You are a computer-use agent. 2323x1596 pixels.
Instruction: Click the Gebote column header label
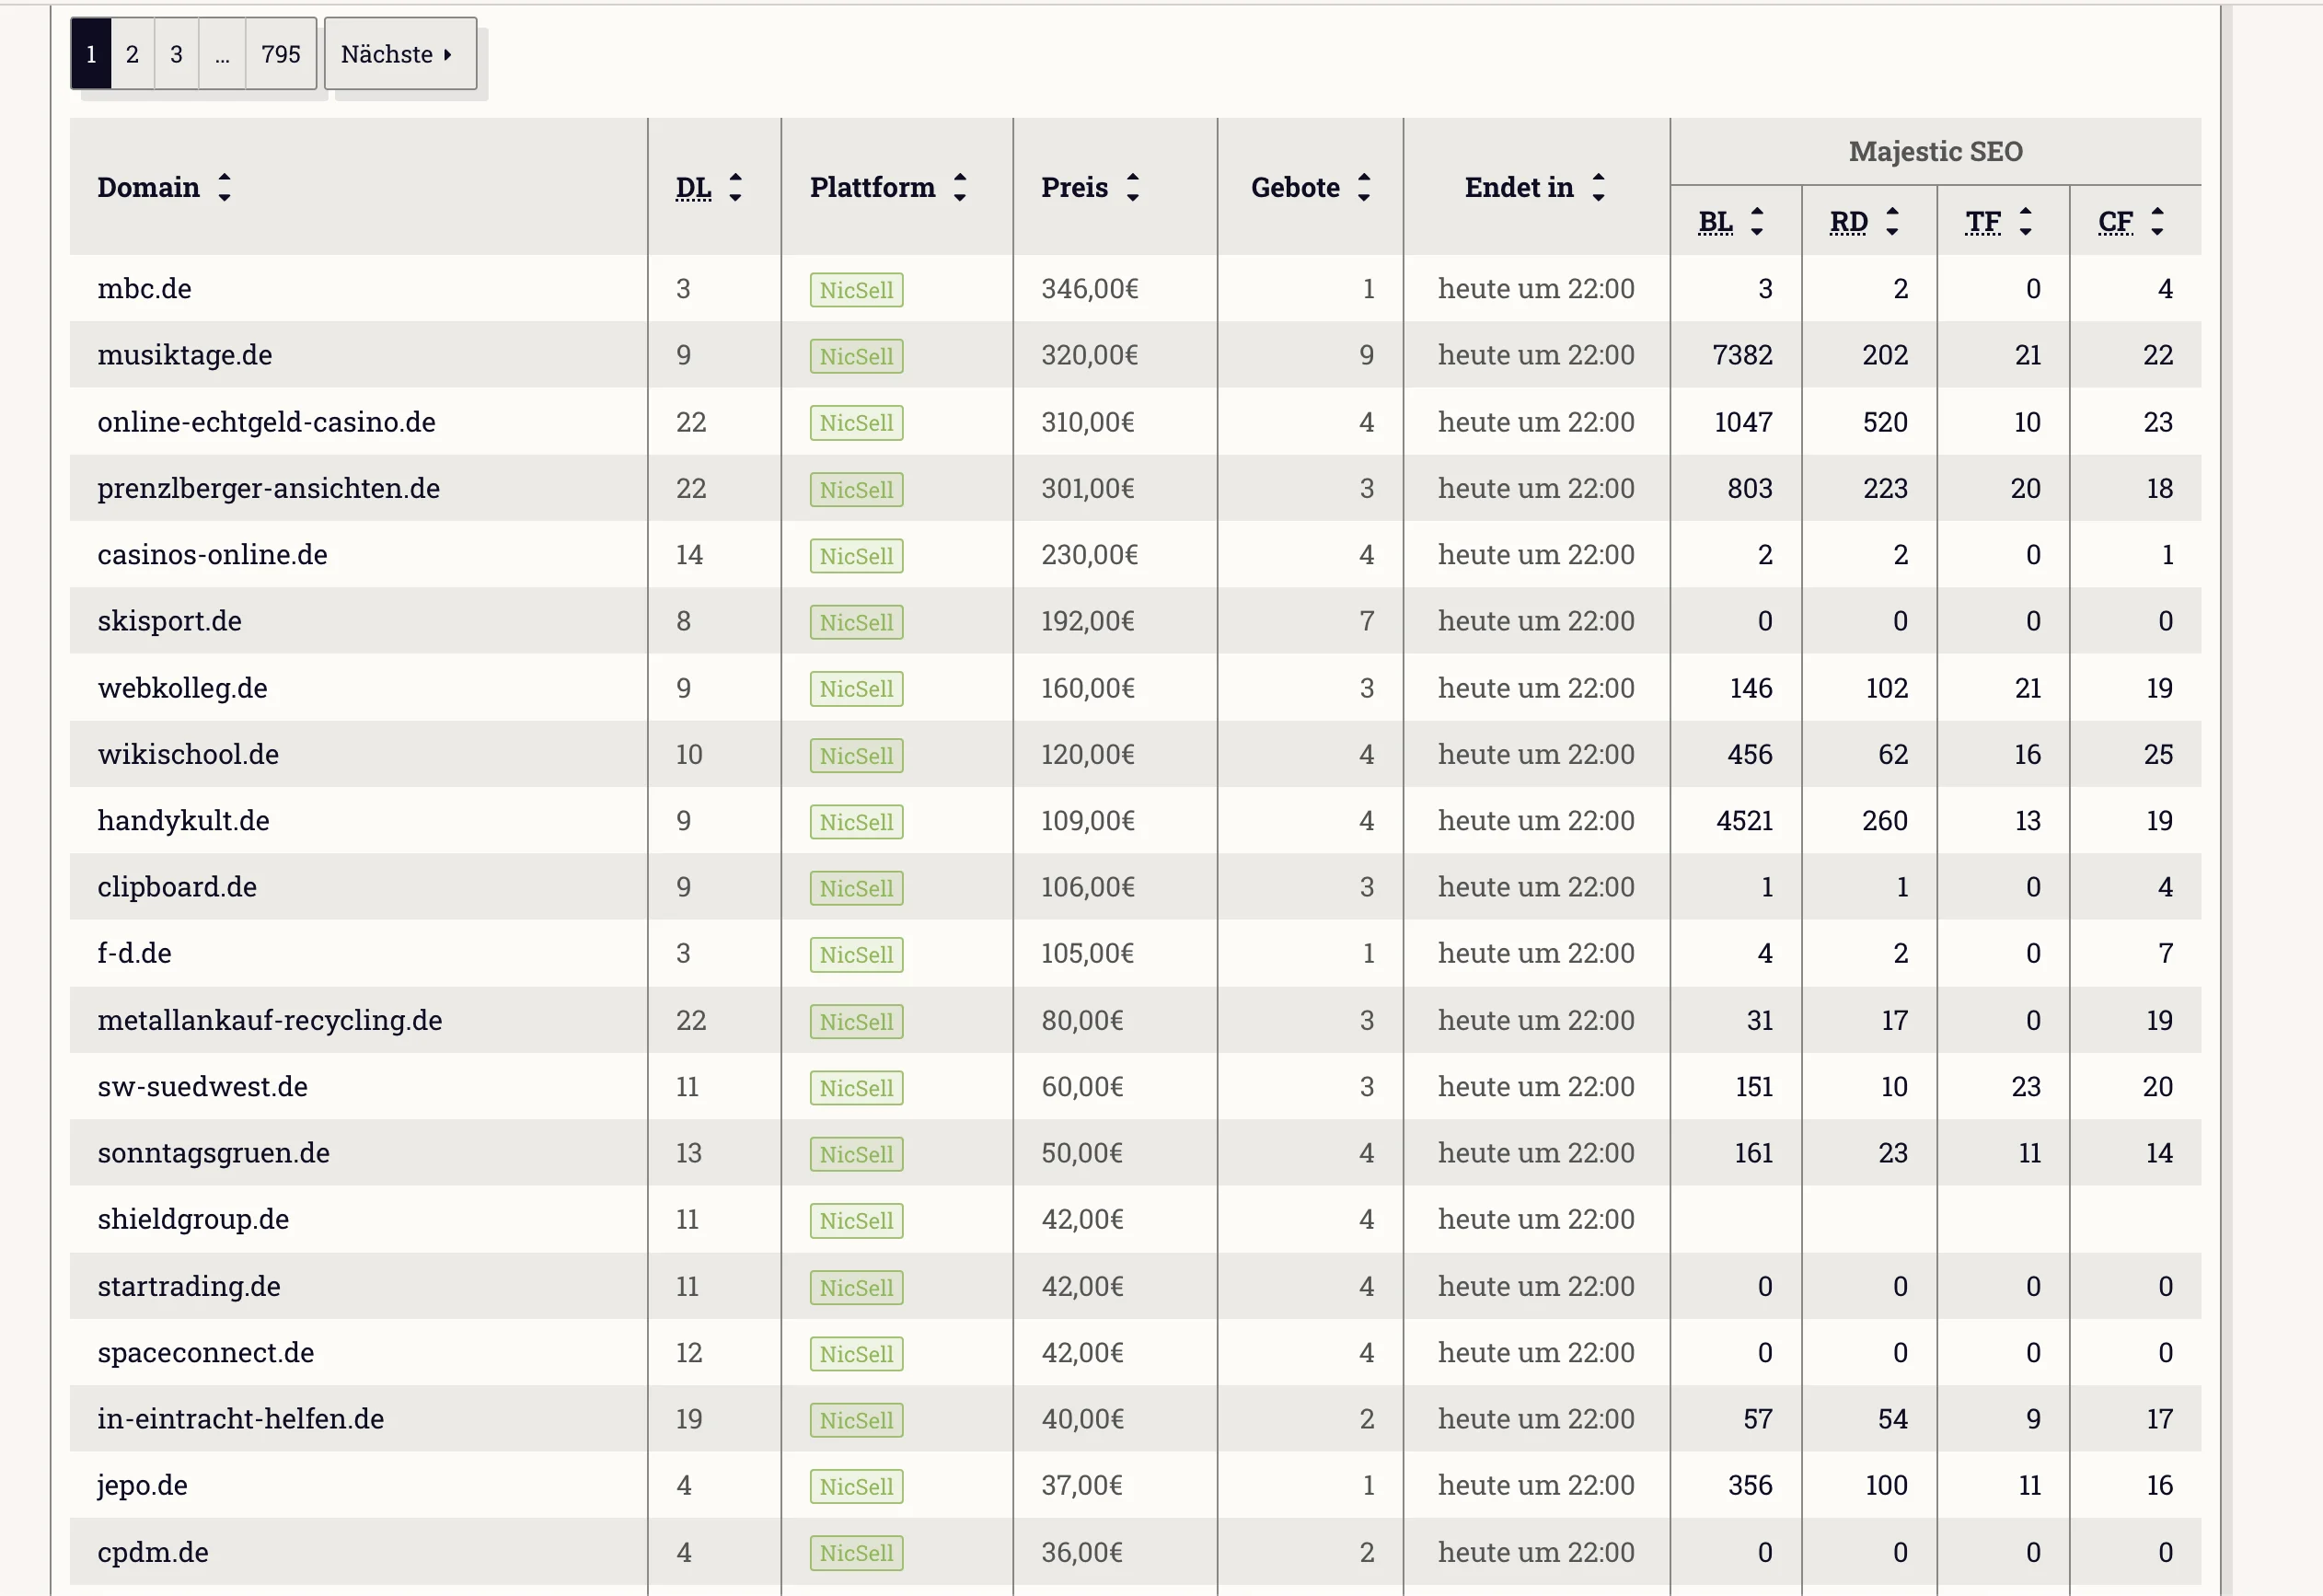[1295, 187]
